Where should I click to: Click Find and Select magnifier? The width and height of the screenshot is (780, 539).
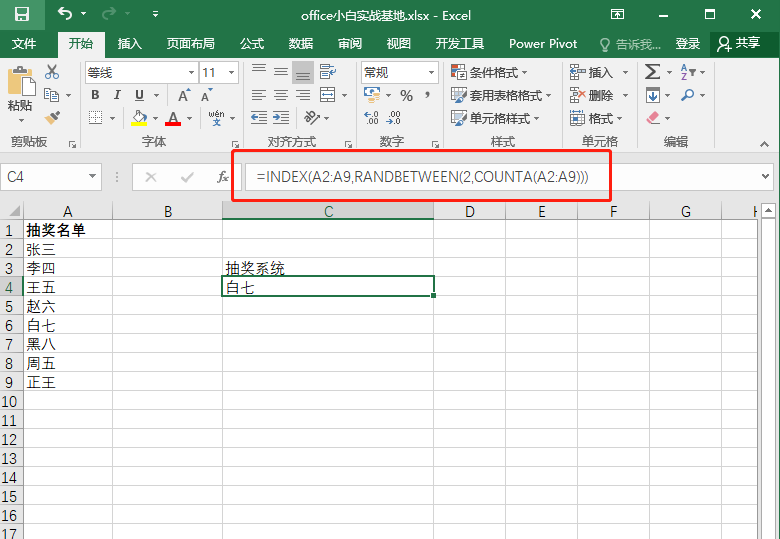click(688, 94)
